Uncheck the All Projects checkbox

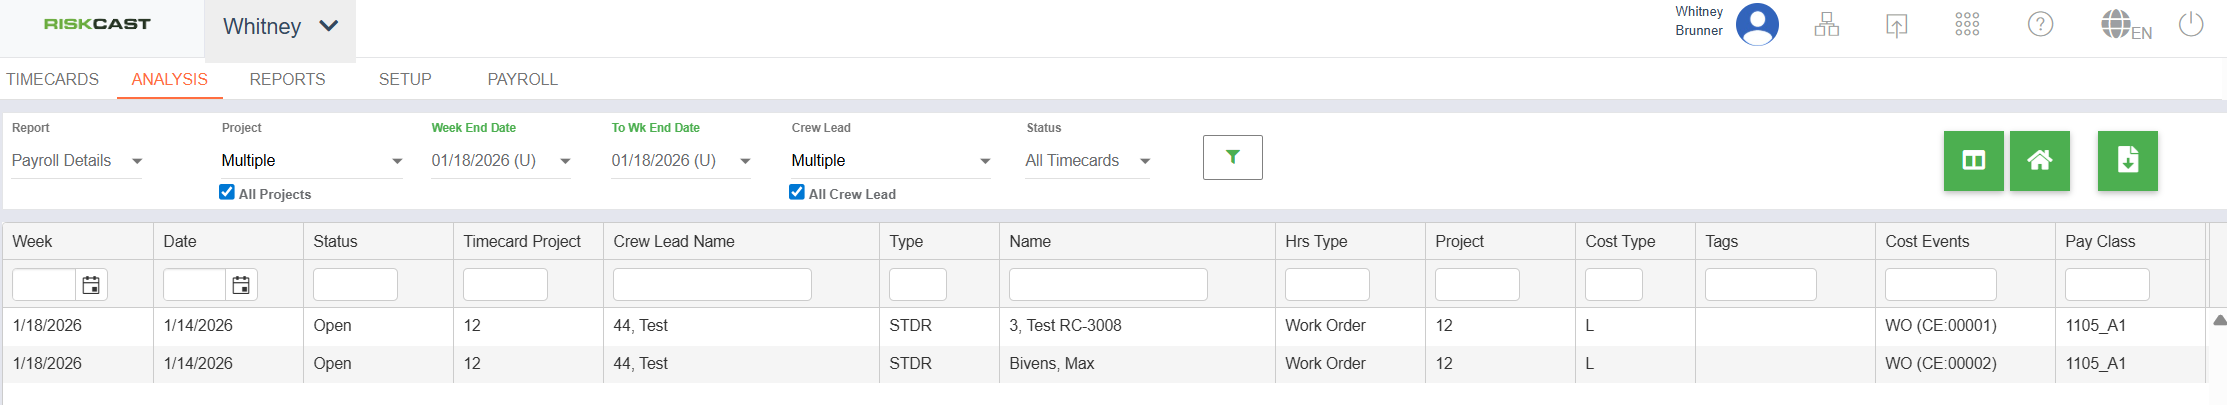(227, 192)
